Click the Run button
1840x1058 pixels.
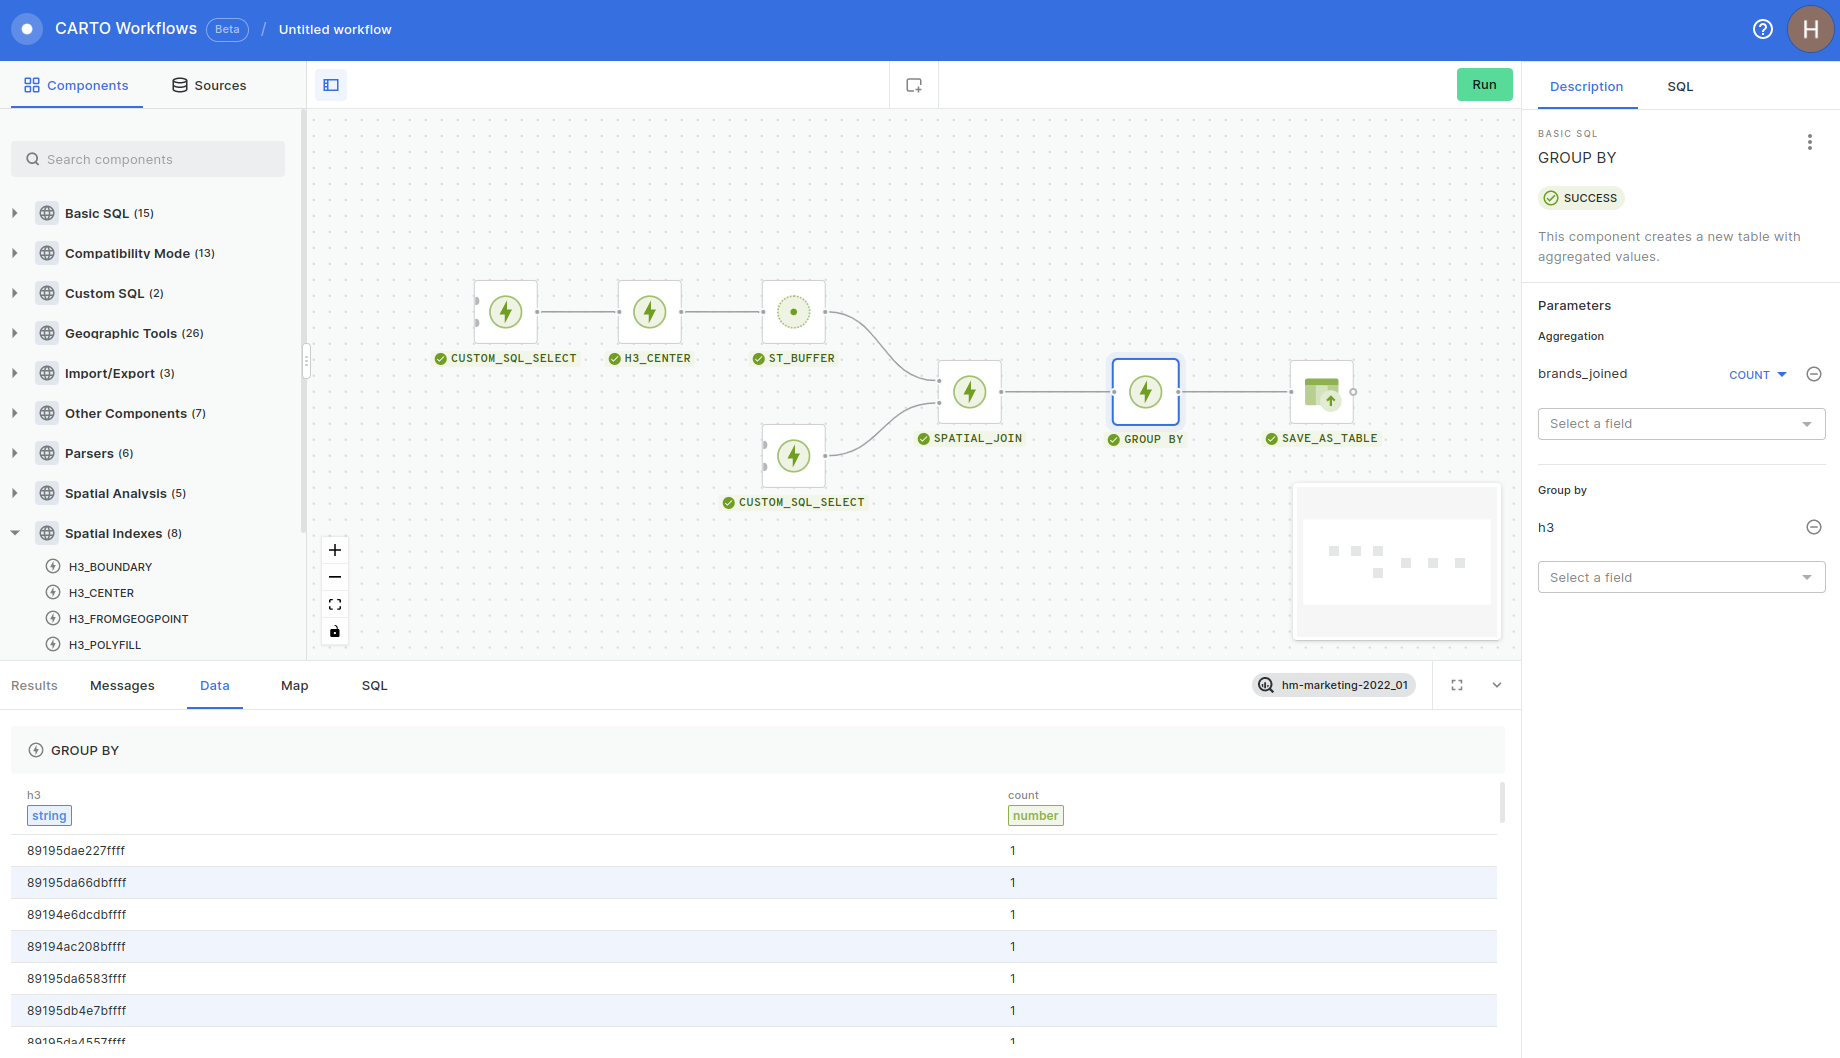[x=1484, y=84]
